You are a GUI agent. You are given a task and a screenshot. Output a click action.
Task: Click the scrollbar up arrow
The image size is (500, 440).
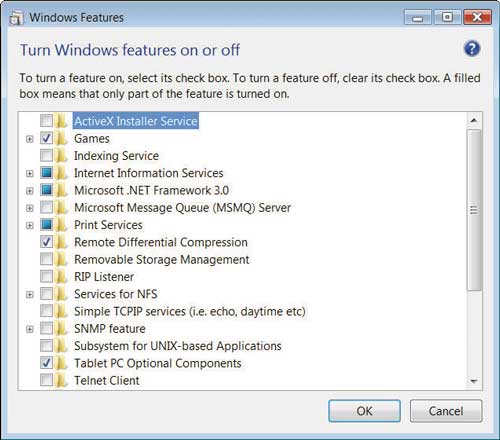pos(474,120)
